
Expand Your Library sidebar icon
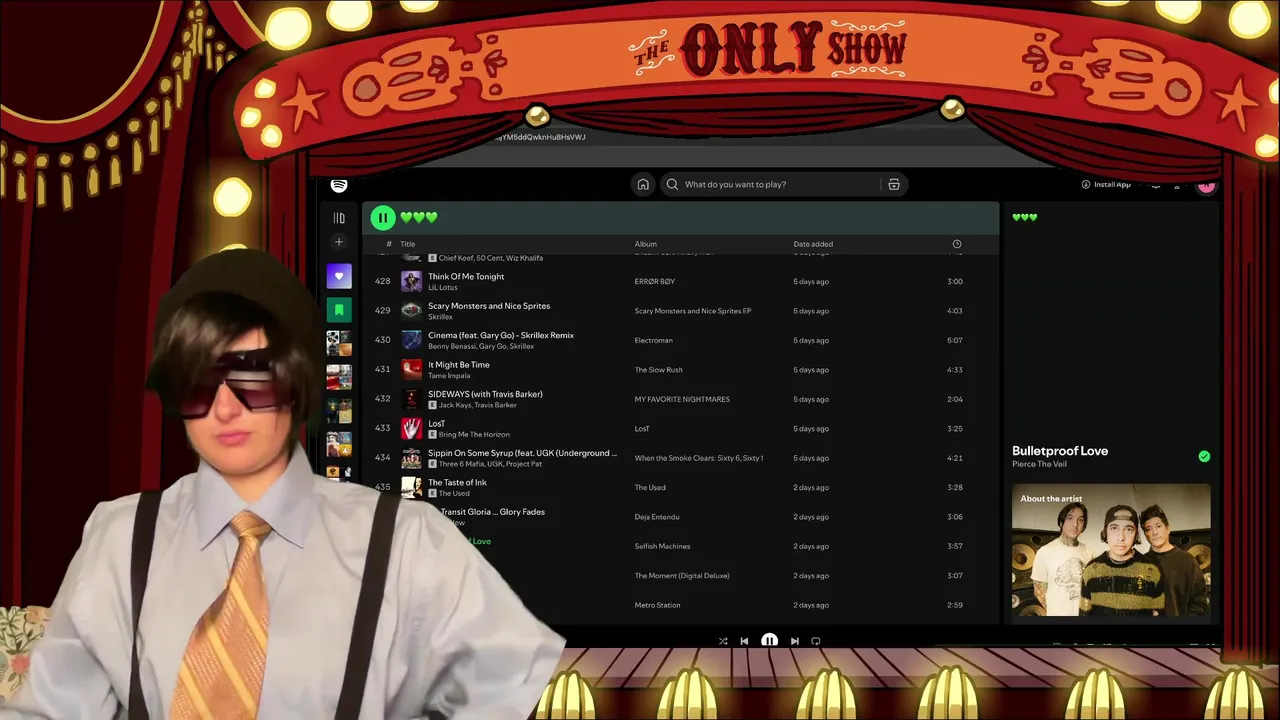(x=339, y=218)
